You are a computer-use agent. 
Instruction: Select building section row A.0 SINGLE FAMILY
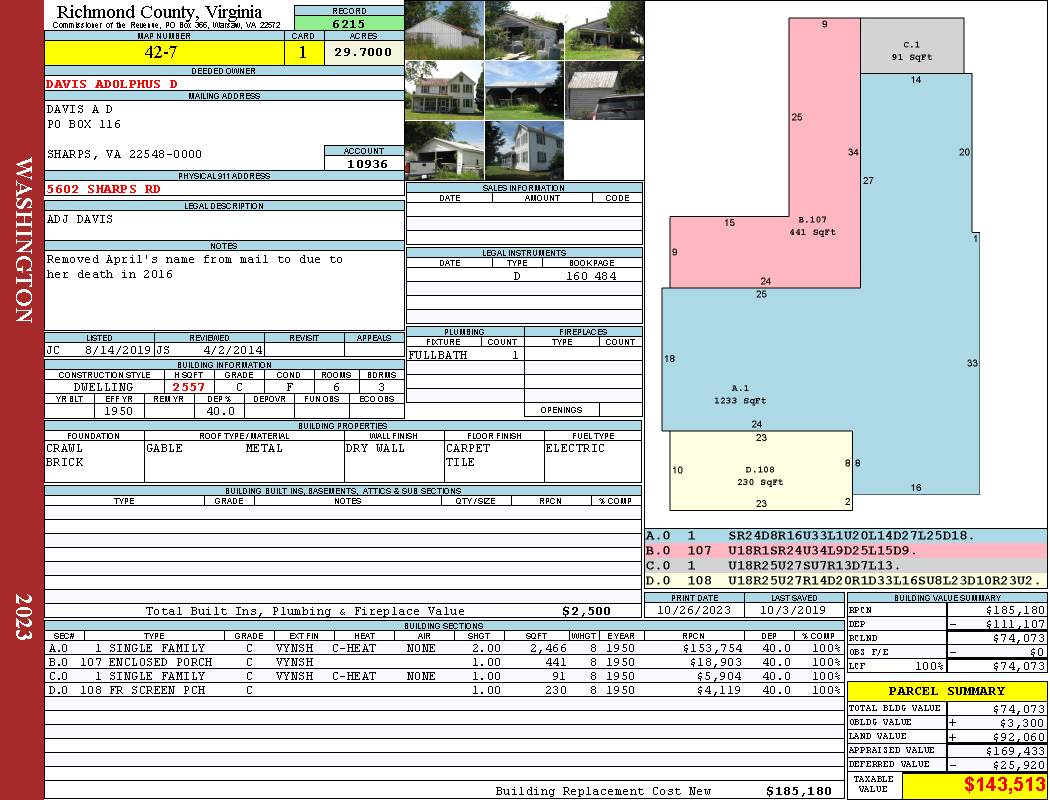[x=443, y=648]
